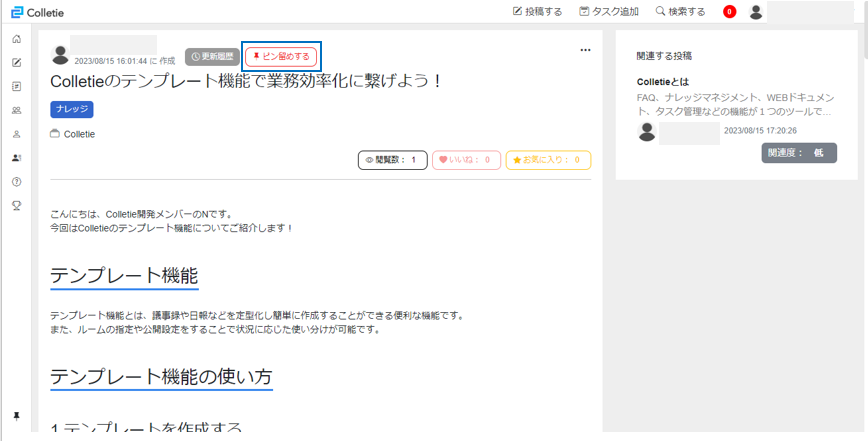Image resolution: width=868 pixels, height=441 pixels.
Task: Click the 2023/08/15 17:20:26 timestamp
Action: pos(760,131)
